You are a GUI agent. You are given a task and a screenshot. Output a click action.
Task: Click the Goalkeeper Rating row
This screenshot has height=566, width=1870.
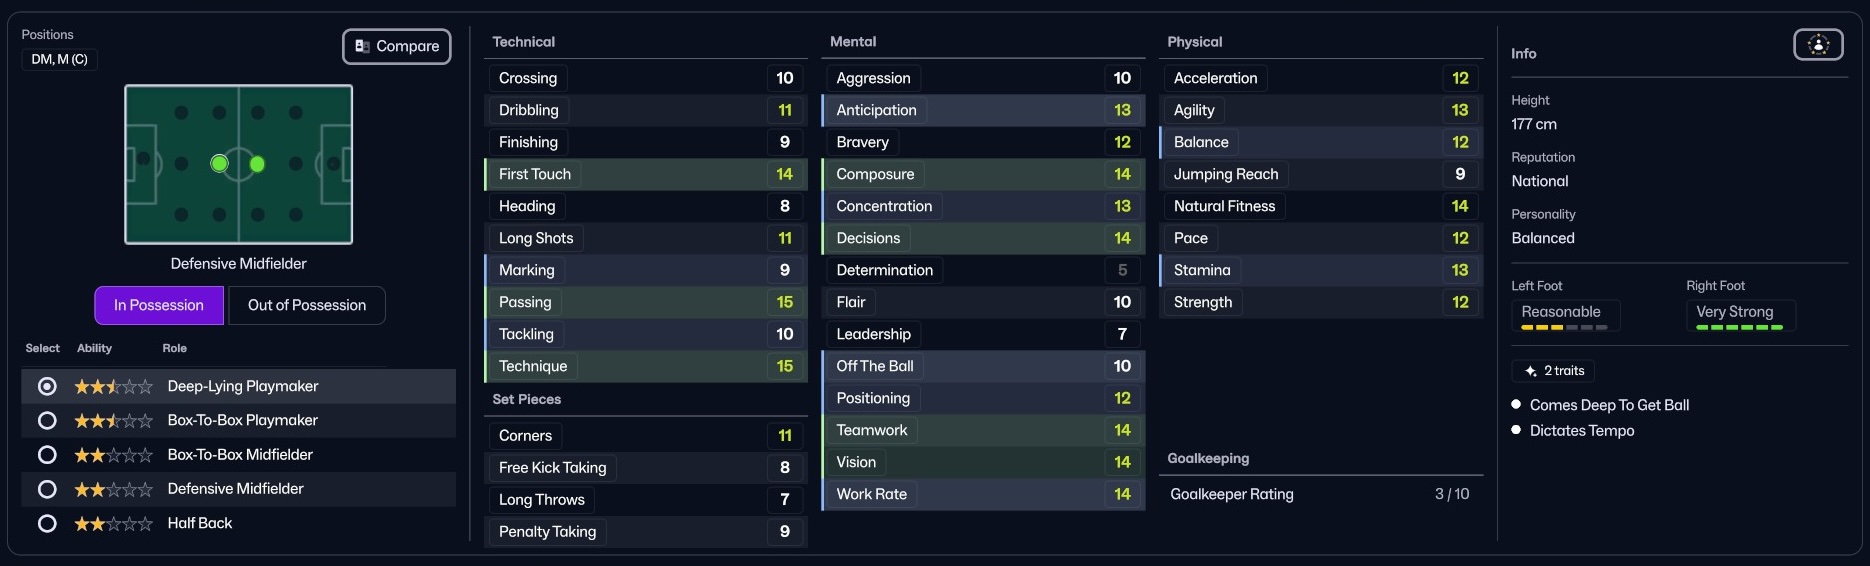pos(1320,494)
